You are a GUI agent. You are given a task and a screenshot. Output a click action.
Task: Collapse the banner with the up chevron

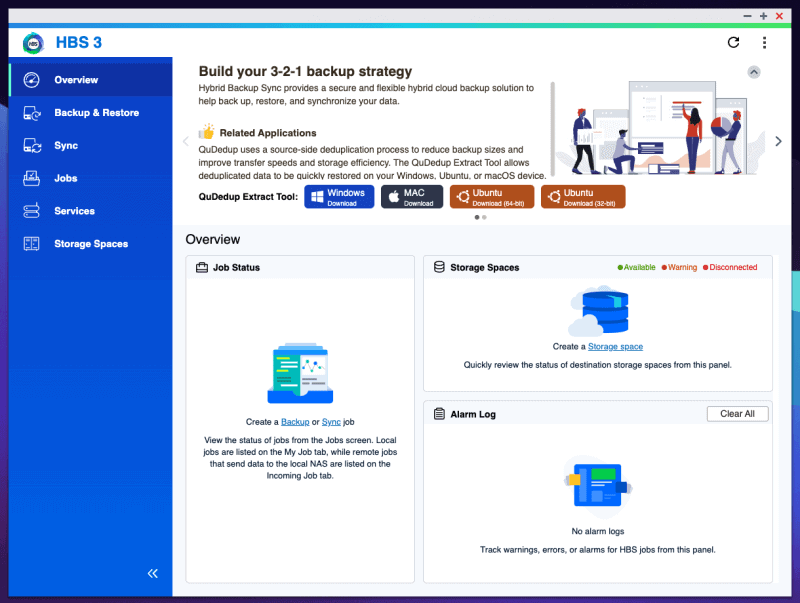(754, 72)
